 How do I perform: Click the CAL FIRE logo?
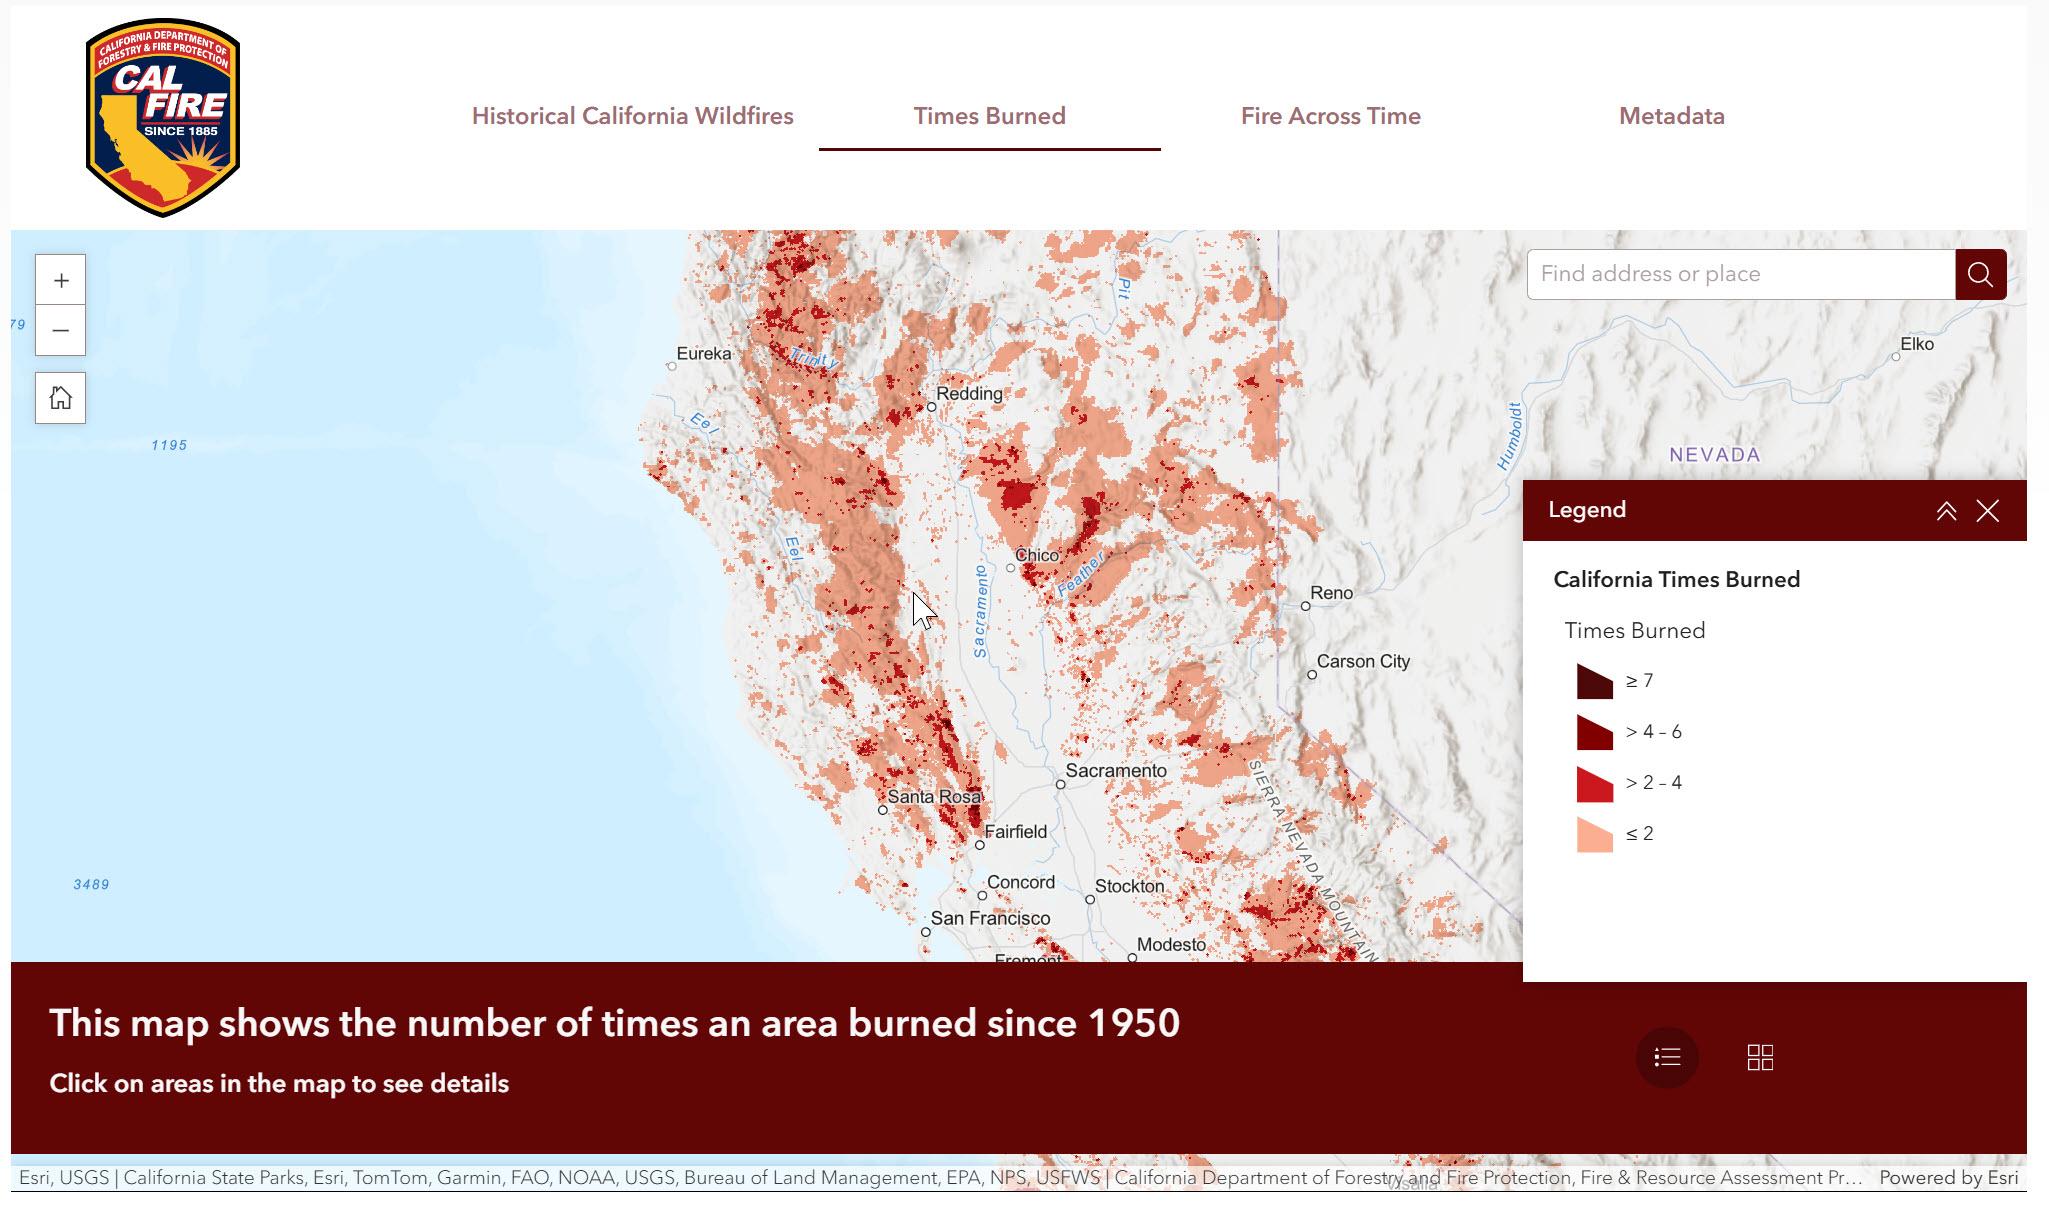(162, 117)
